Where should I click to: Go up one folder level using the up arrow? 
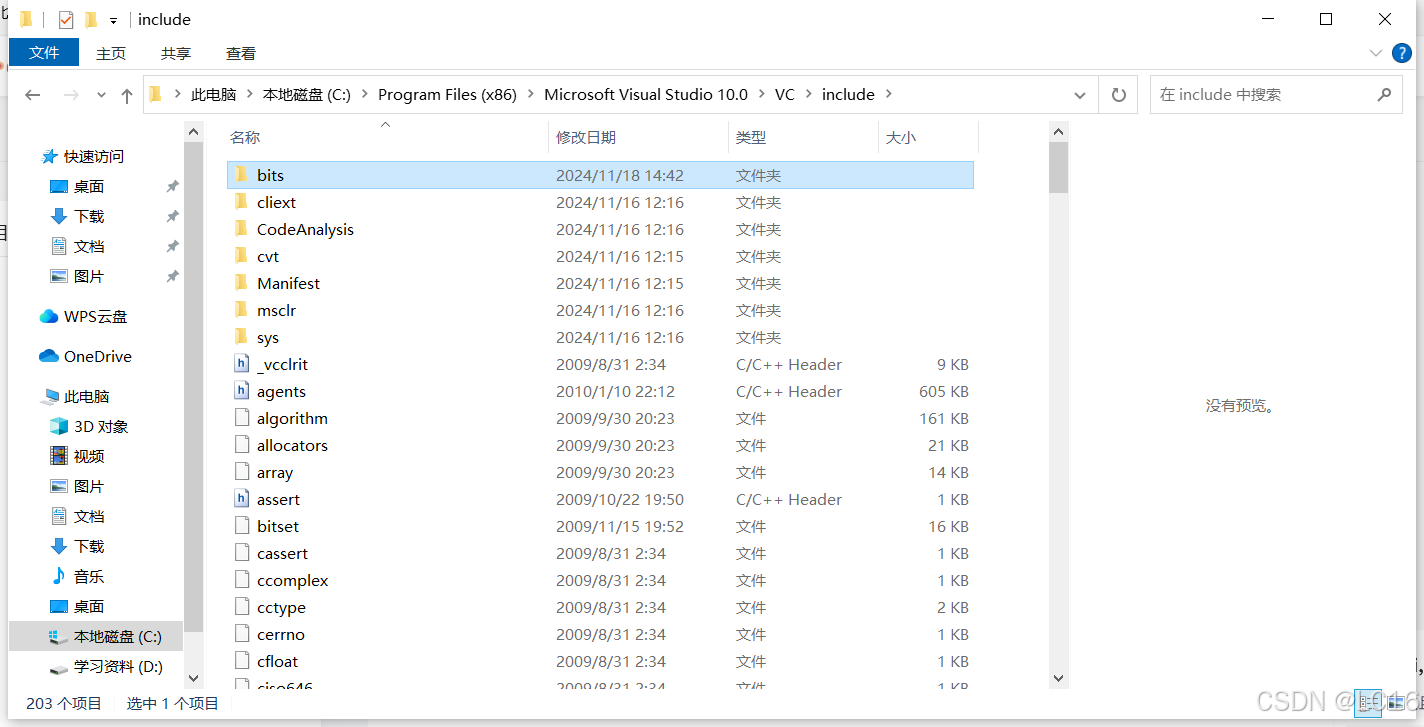125,94
